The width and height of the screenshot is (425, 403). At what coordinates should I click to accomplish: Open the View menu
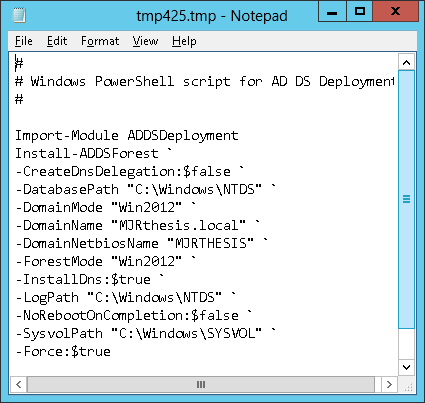tap(145, 41)
